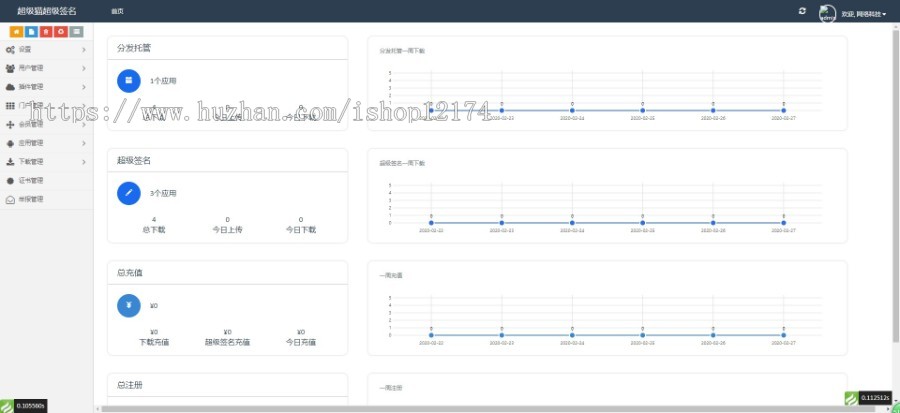Click the red gear shortcut button
This screenshot has width=900, height=413.
[x=61, y=32]
